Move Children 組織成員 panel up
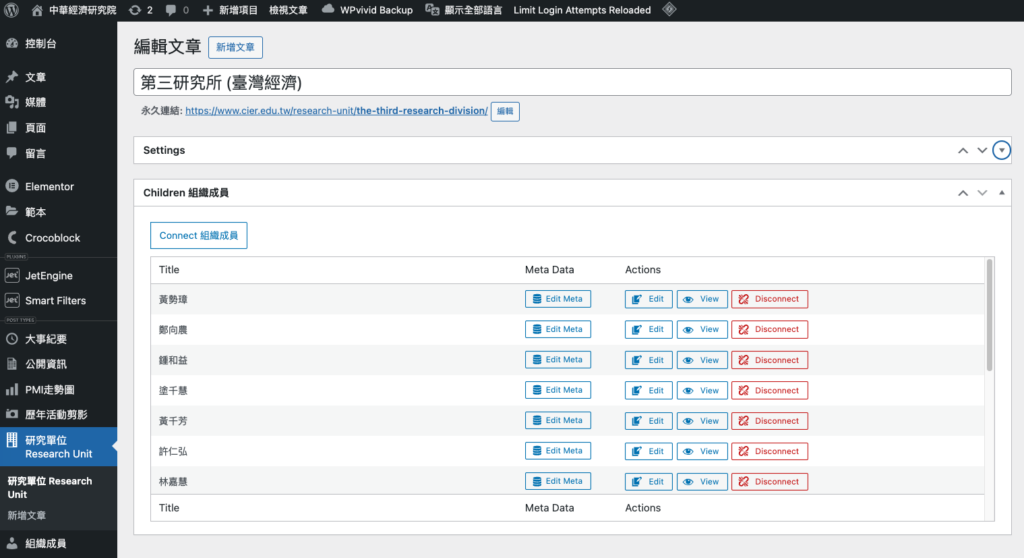 [963, 192]
